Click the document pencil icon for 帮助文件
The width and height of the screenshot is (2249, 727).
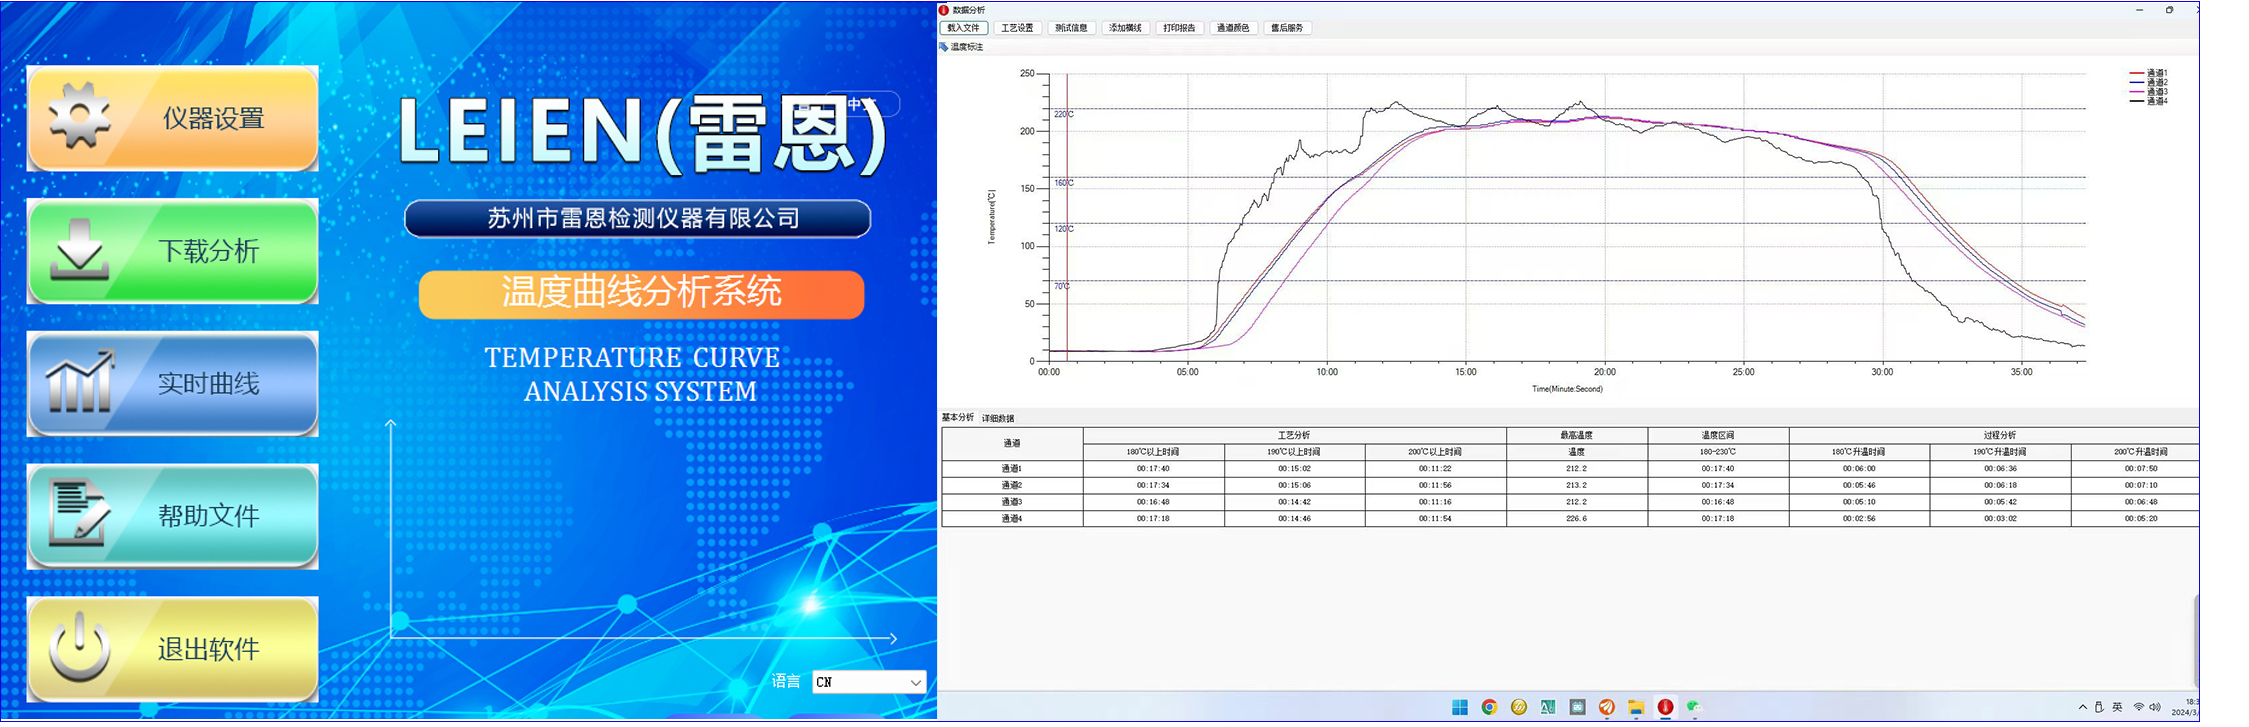pyautogui.click(x=79, y=515)
